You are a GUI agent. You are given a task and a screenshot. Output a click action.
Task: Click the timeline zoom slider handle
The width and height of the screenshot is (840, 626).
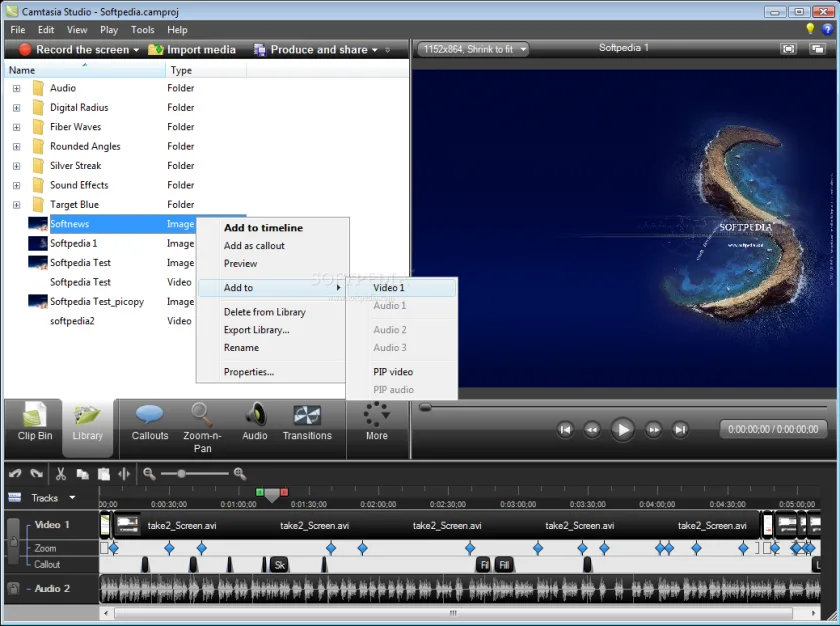click(182, 474)
